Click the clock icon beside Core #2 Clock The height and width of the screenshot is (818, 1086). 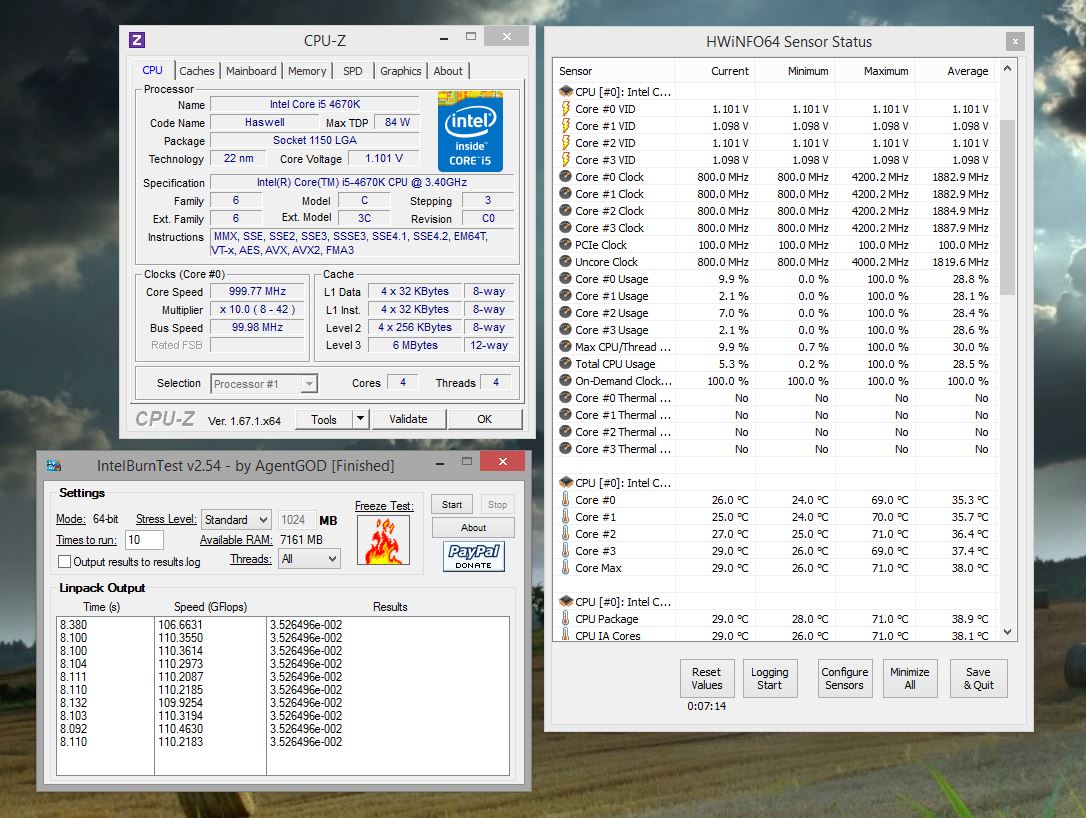click(x=565, y=211)
